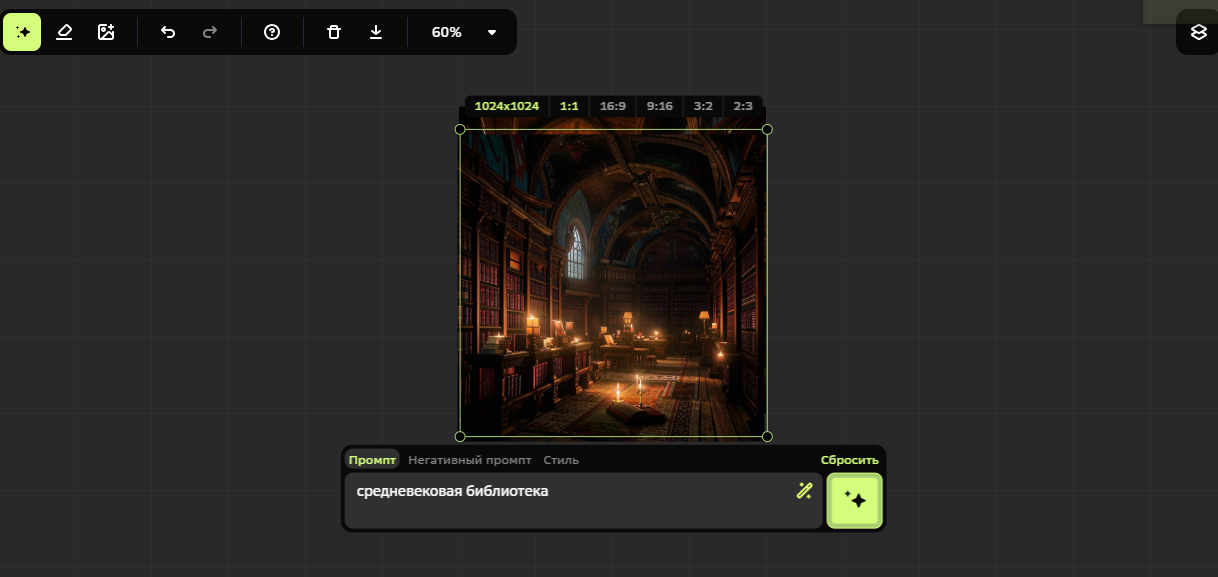The image size is (1218, 577).
Task: Switch to the Промпт tab
Action: click(x=372, y=460)
